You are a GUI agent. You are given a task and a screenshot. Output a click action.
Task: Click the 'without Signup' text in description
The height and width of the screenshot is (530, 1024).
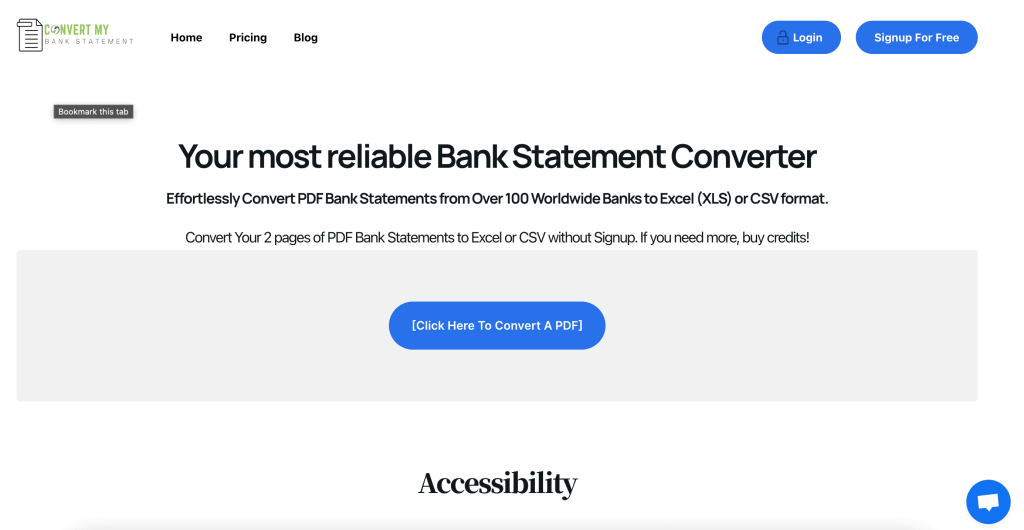[592, 238]
